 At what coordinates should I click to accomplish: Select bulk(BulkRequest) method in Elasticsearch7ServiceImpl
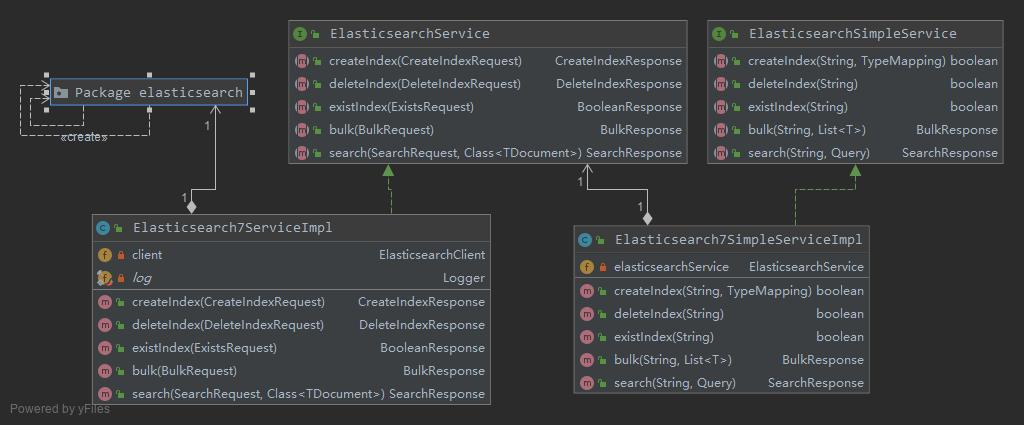coord(184,371)
